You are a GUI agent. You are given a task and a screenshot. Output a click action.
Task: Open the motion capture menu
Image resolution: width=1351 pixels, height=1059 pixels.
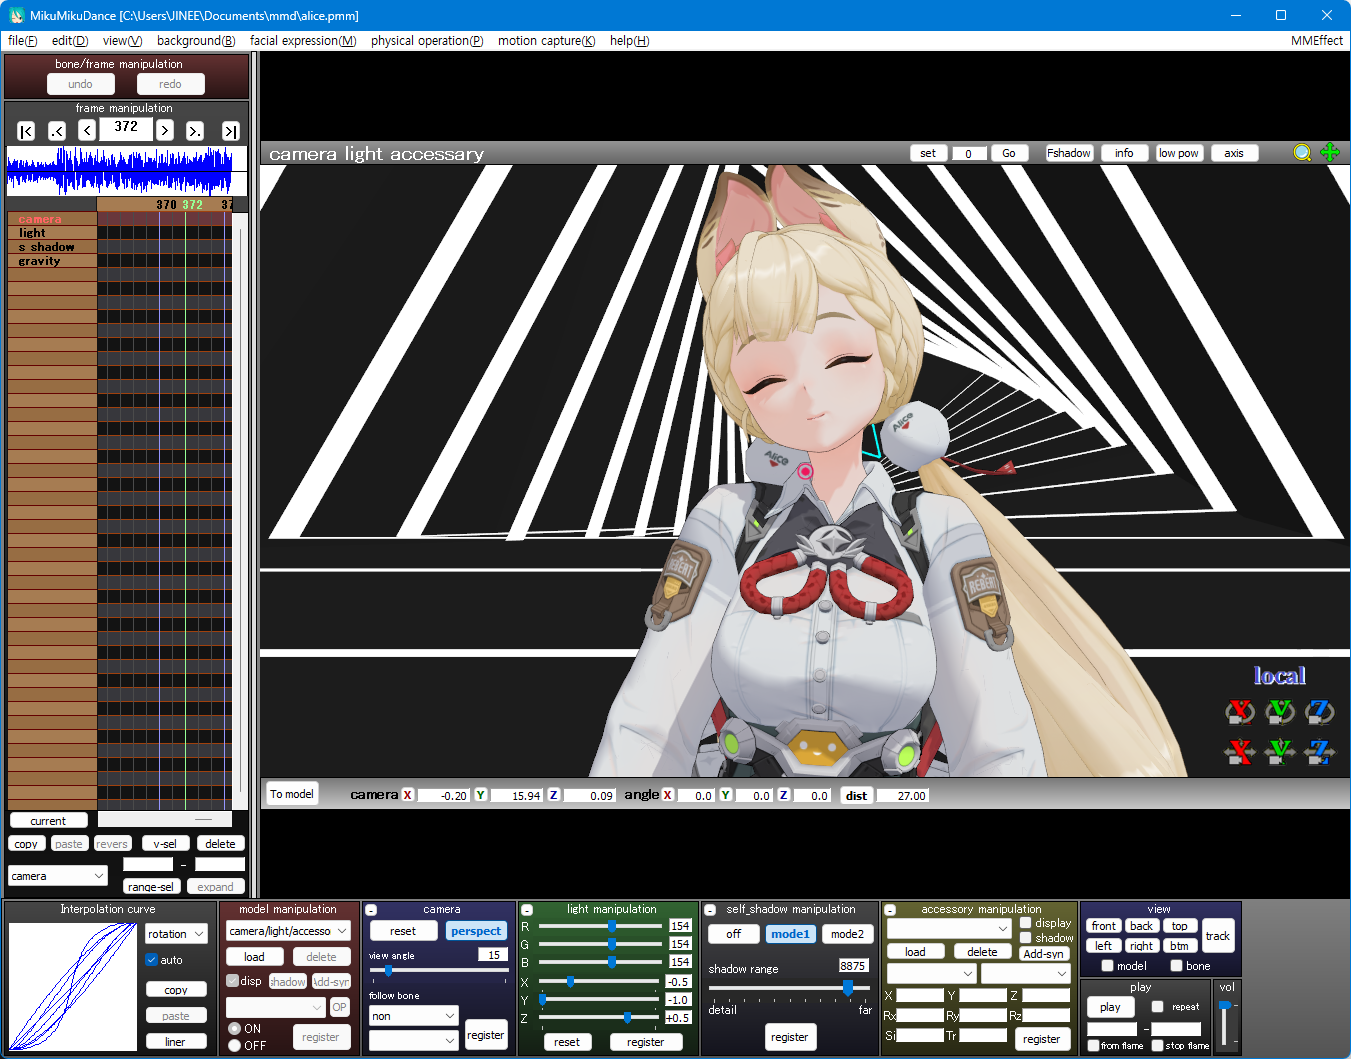pyautogui.click(x=546, y=41)
